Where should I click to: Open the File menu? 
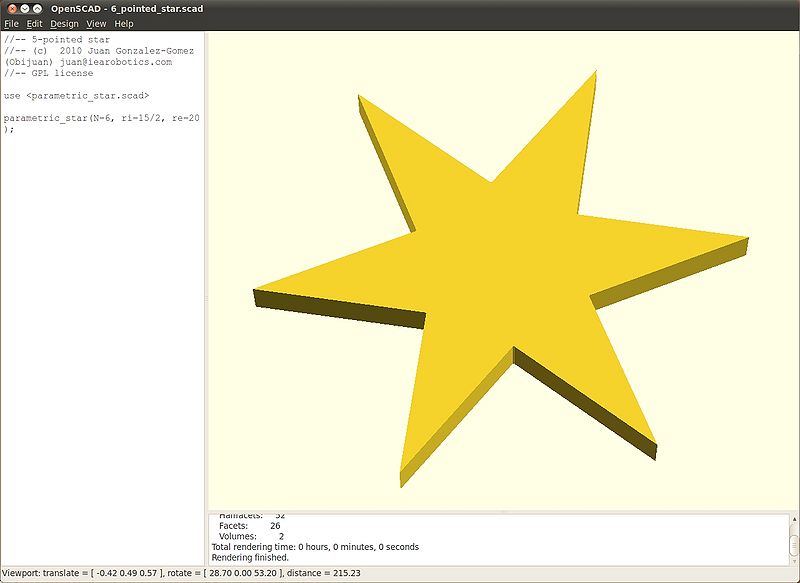click(12, 23)
